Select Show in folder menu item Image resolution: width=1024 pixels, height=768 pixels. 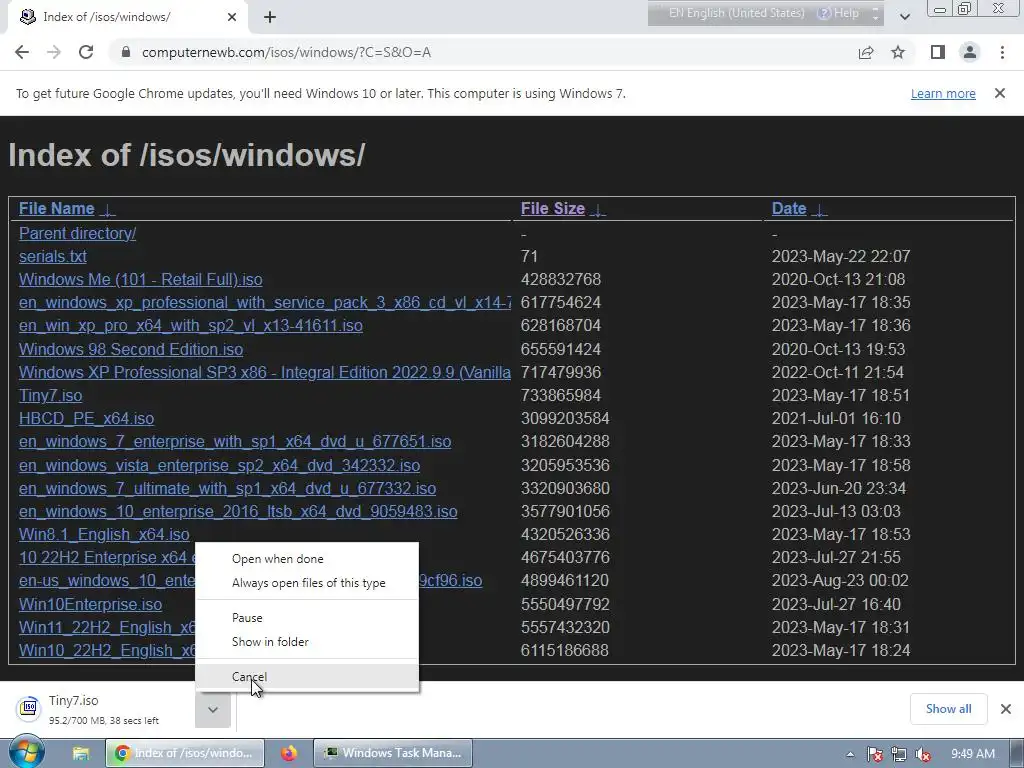[307, 642]
